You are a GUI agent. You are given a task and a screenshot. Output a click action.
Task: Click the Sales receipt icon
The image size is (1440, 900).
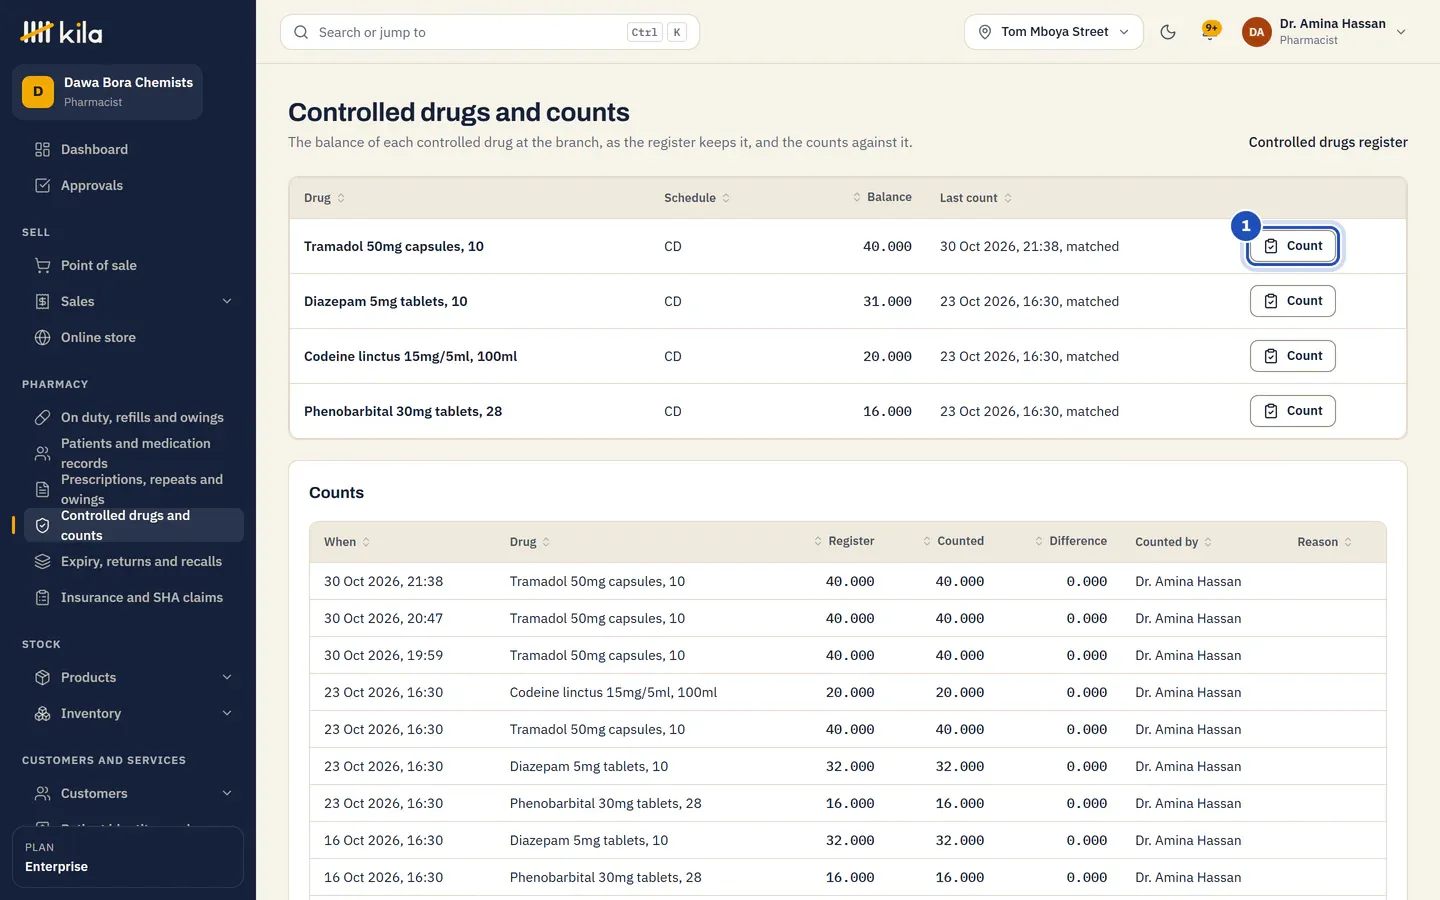tap(42, 301)
